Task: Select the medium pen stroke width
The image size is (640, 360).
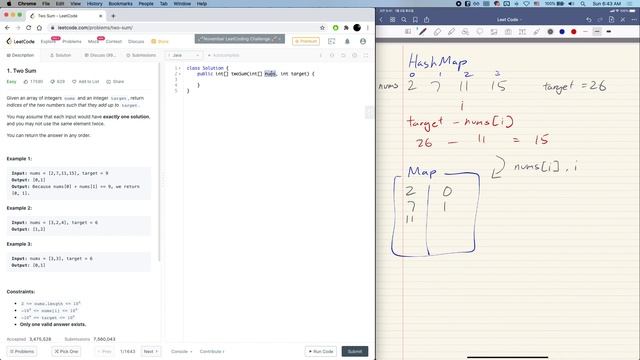Action: point(597,31)
